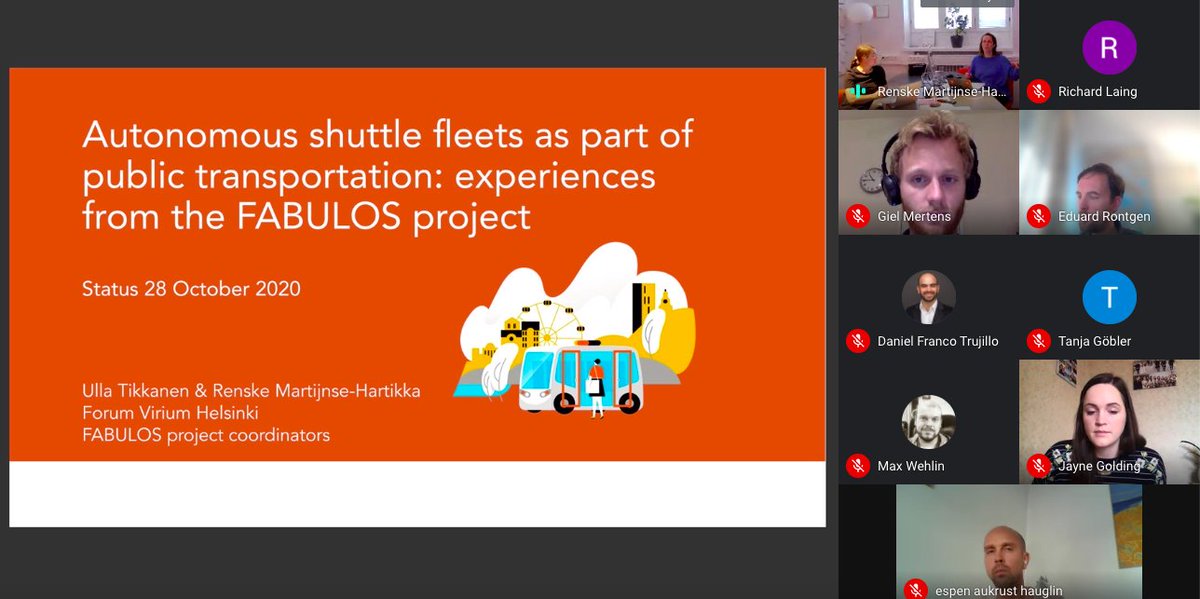Click Renske Martijnse-Hartikka's active speaker audio indicator
Screen dimensions: 1200x599
tap(857, 91)
